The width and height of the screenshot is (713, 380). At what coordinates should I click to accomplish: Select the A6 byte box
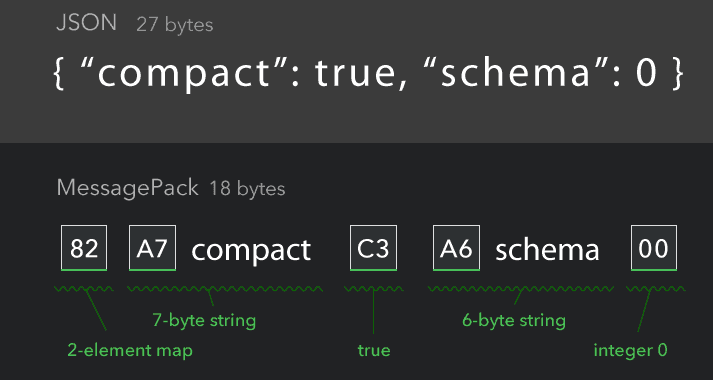[x=456, y=248]
